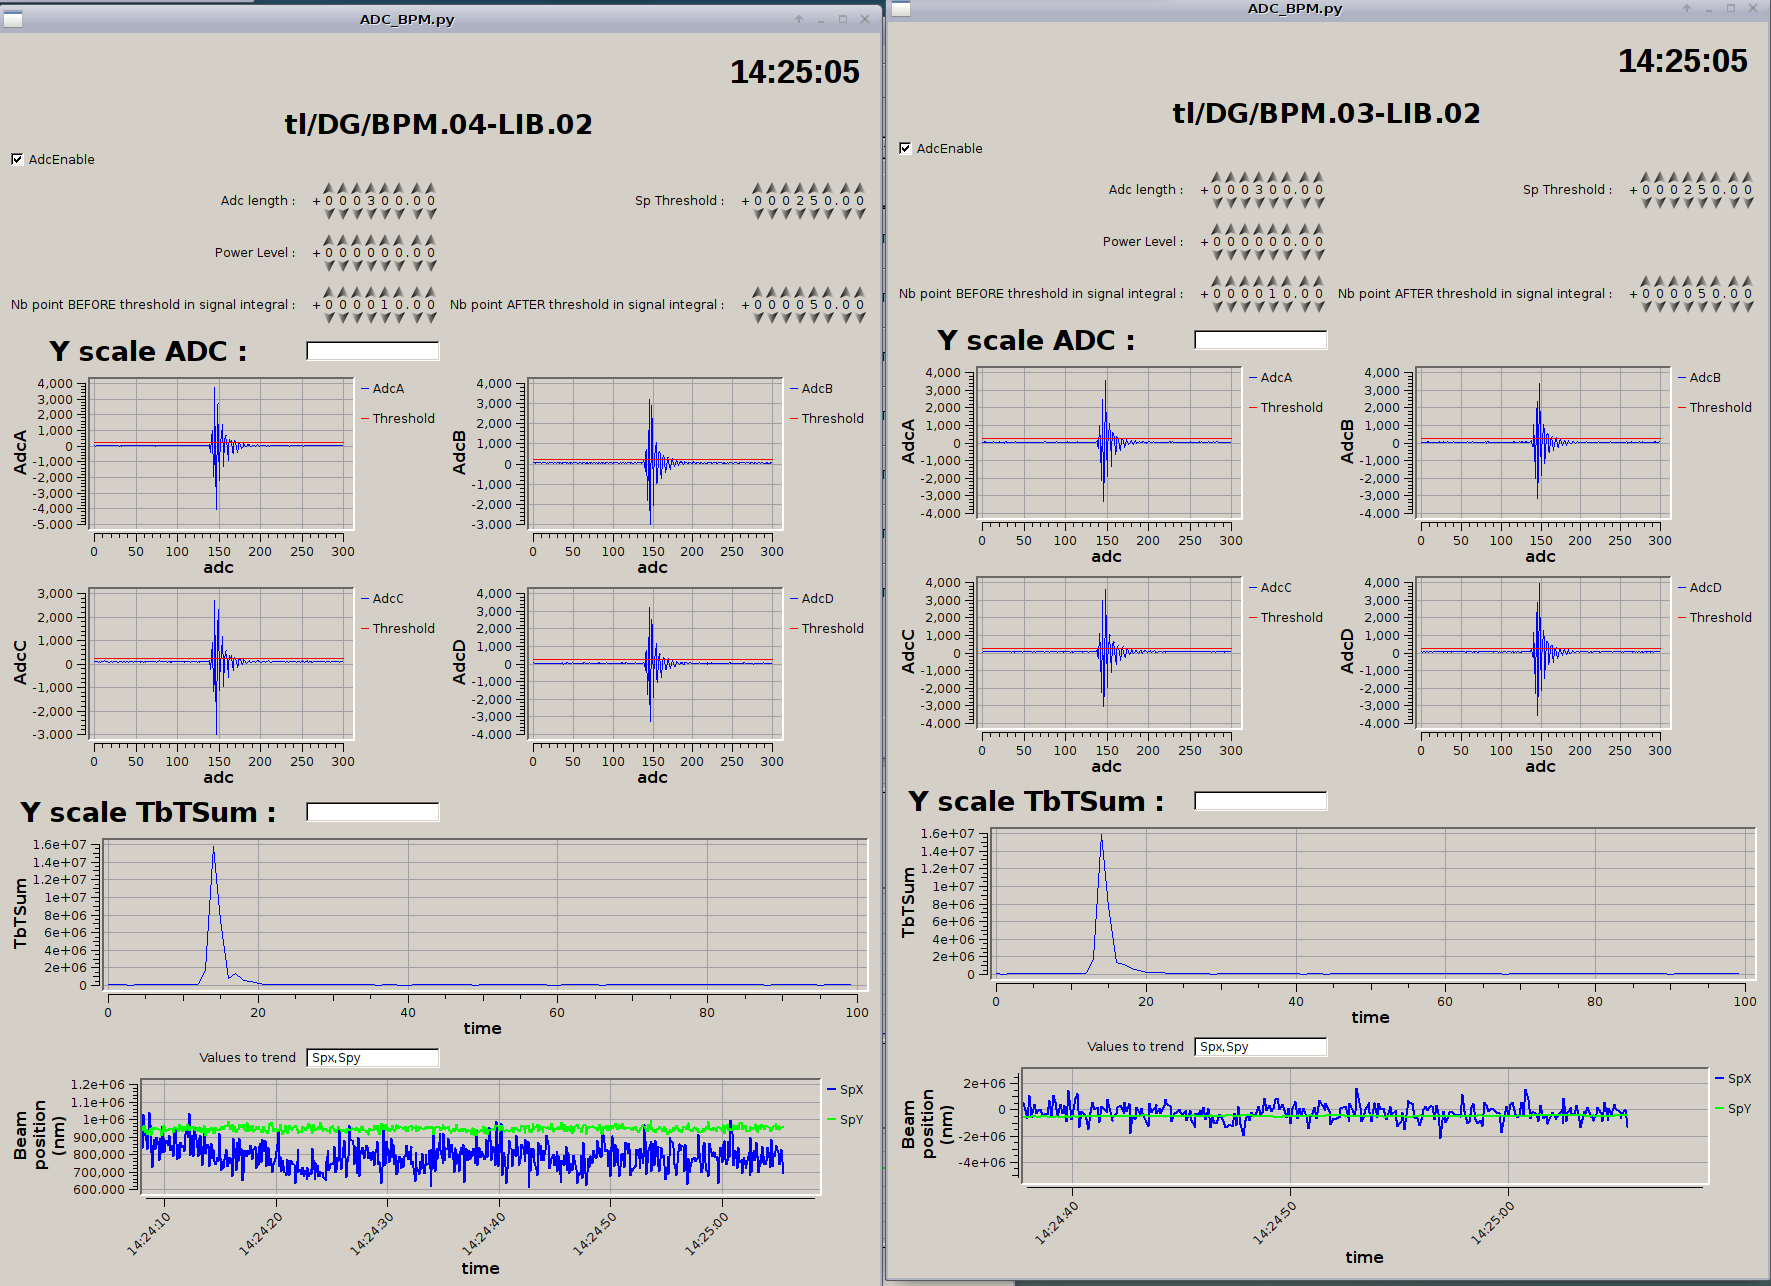Image resolution: width=1771 pixels, height=1286 pixels.
Task: Increase the '5' digit of BPM.03 Sp Threshold
Action: click(1702, 176)
